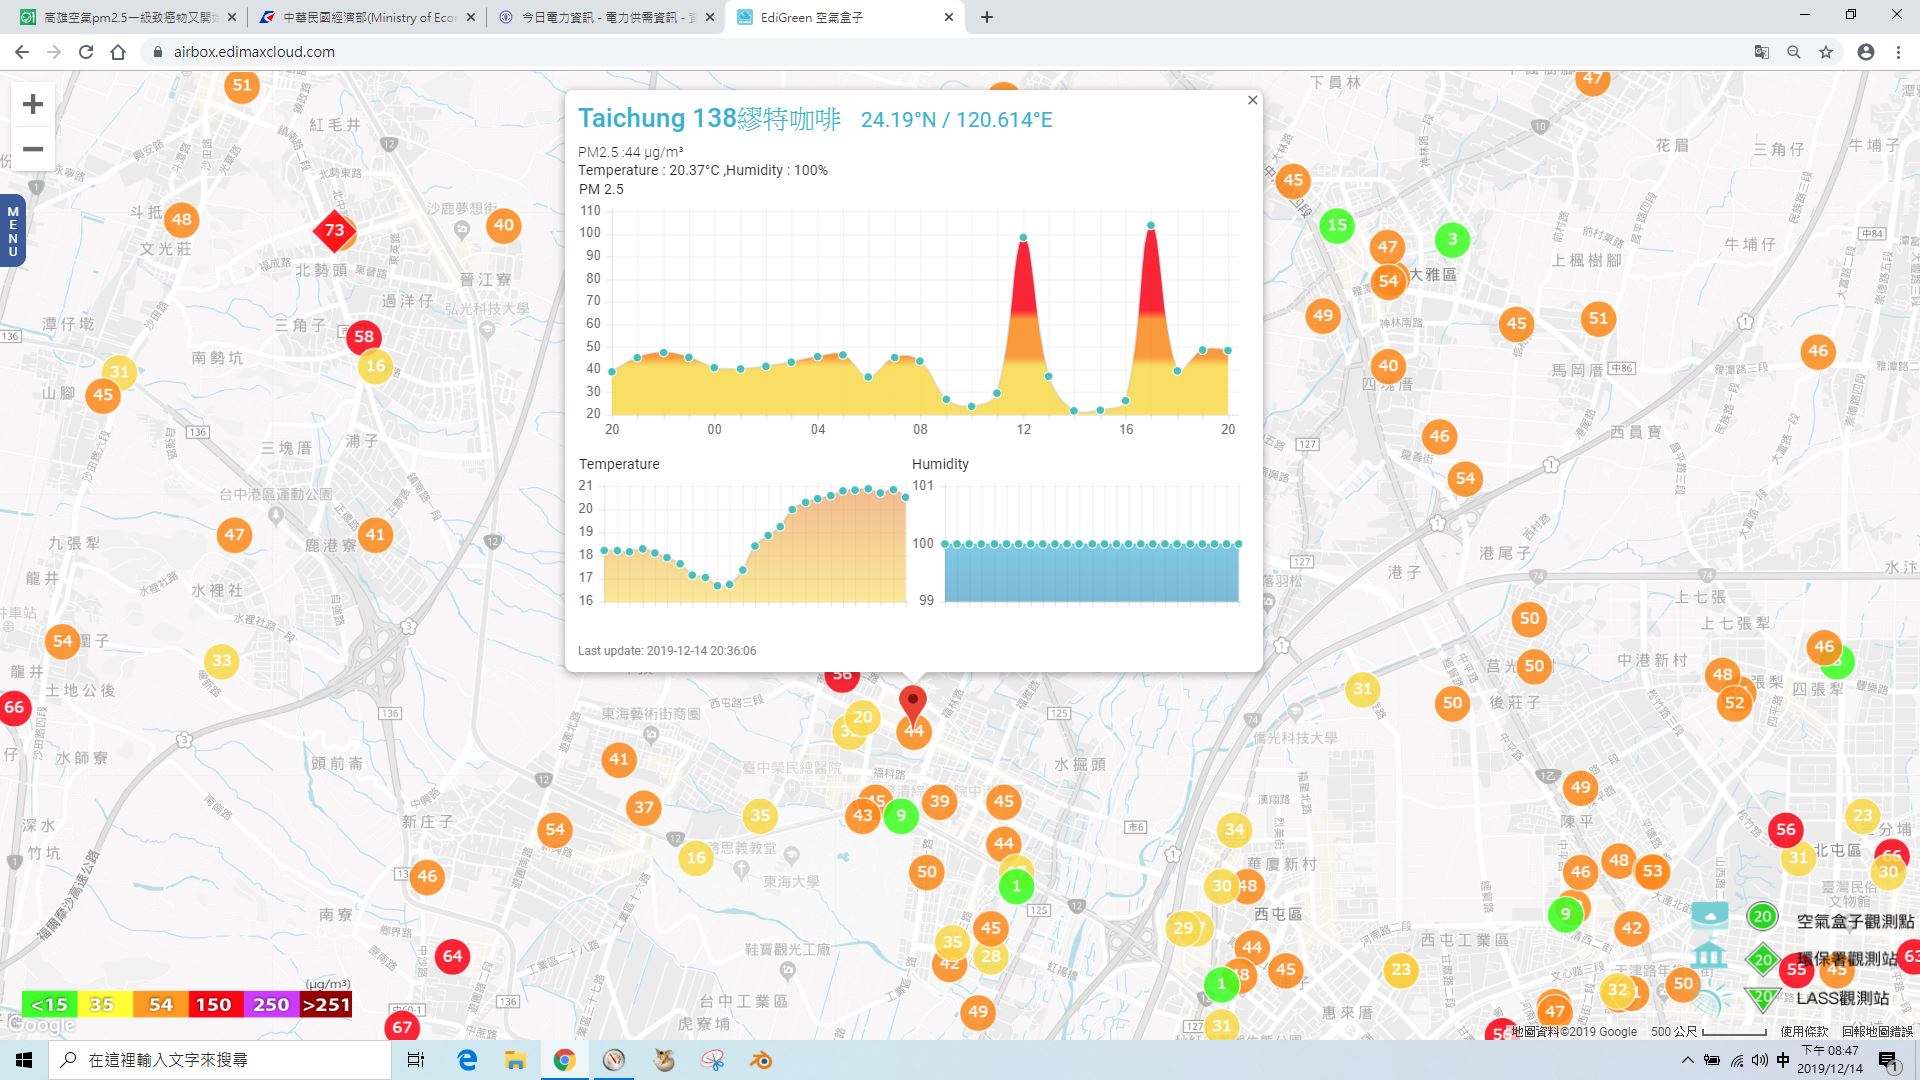Click the green 15 sensor marker
The height and width of the screenshot is (1080, 1920).
1337,225
